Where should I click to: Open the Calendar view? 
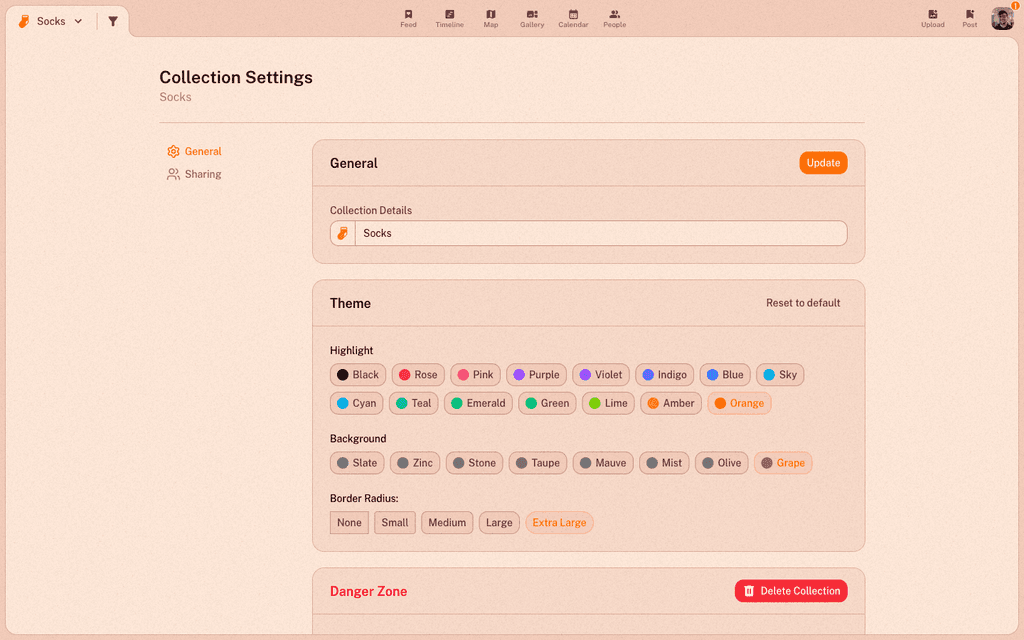(573, 18)
